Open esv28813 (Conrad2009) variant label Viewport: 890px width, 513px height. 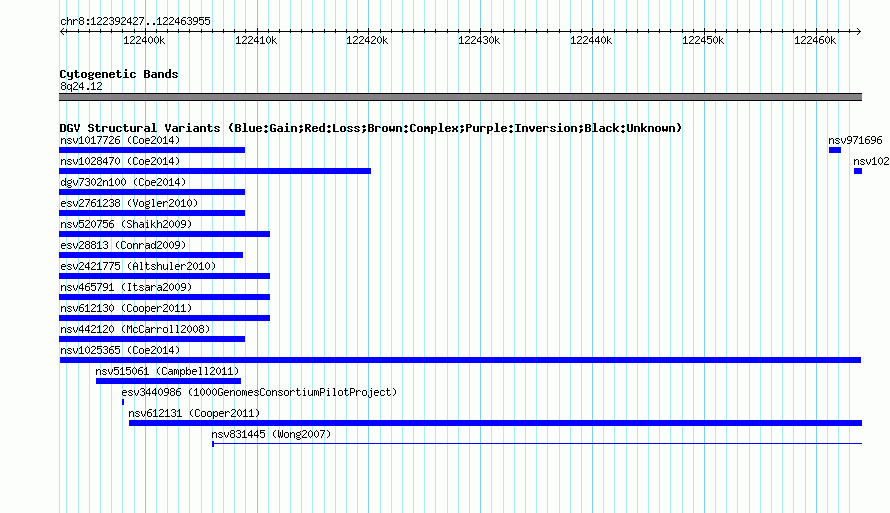pos(123,245)
